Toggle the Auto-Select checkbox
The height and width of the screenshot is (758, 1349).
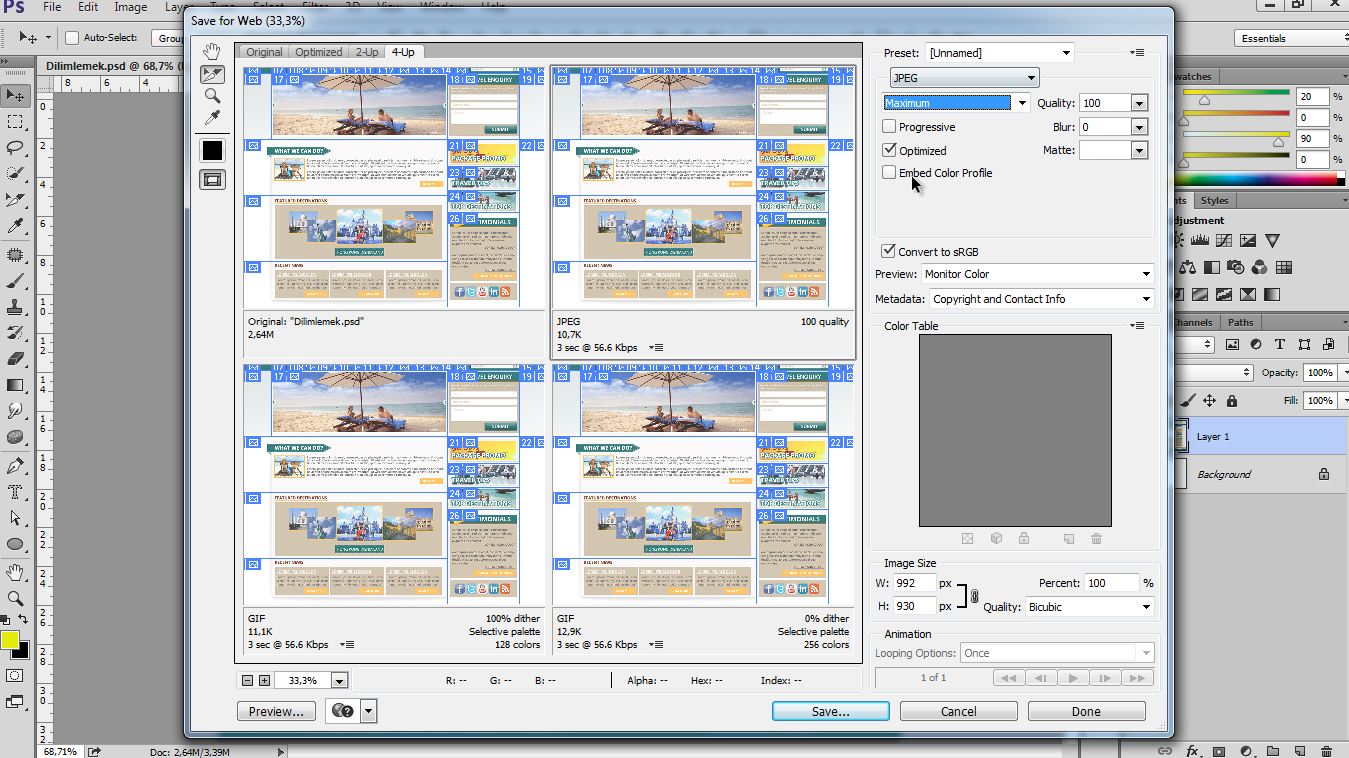72,38
